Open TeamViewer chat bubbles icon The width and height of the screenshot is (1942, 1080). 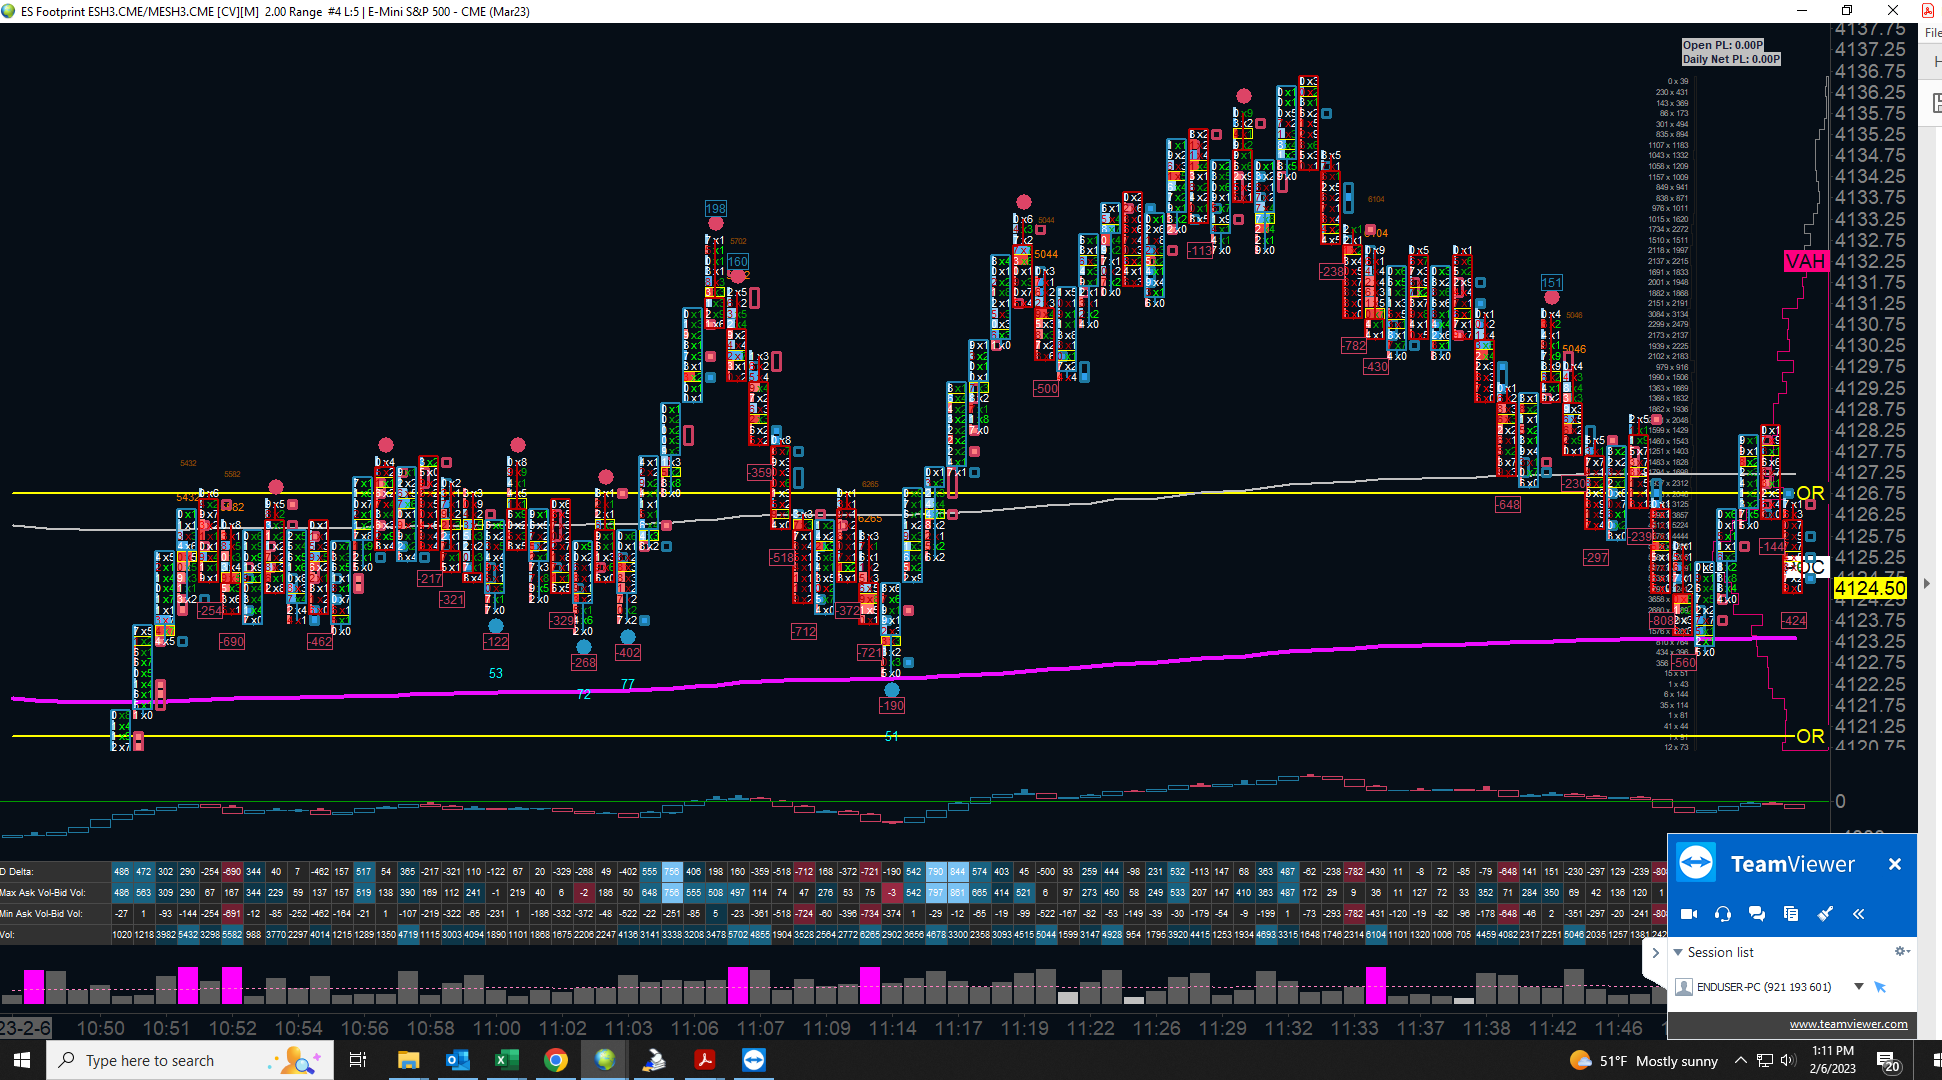pos(1756,914)
